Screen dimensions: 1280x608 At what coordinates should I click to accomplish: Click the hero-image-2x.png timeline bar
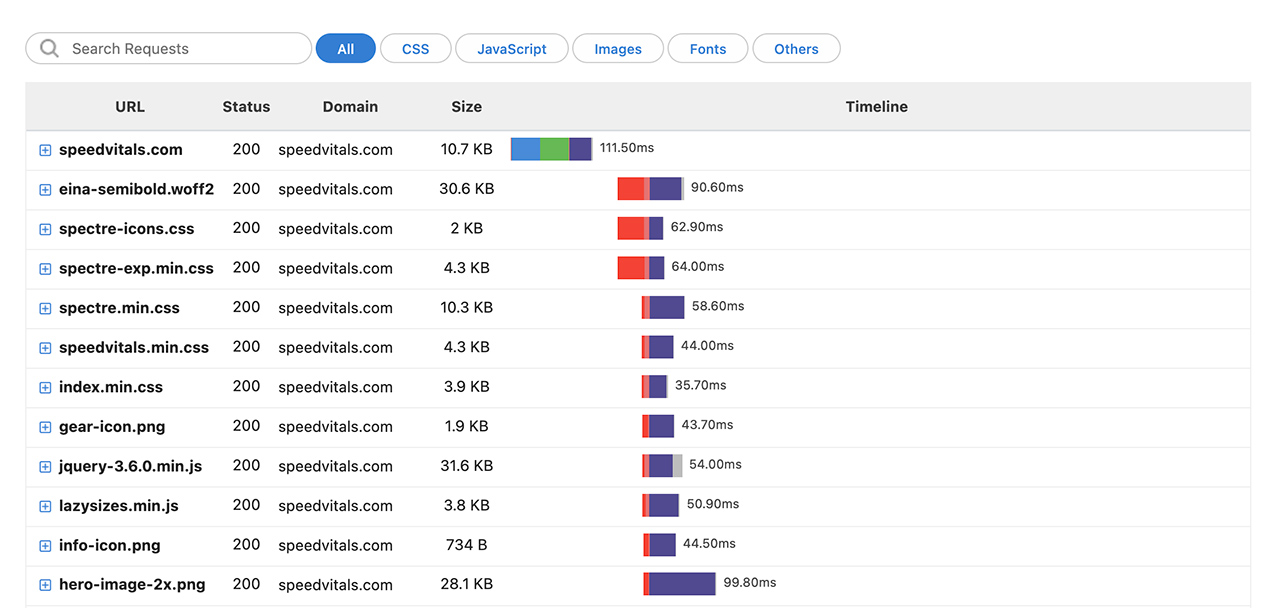coord(682,584)
